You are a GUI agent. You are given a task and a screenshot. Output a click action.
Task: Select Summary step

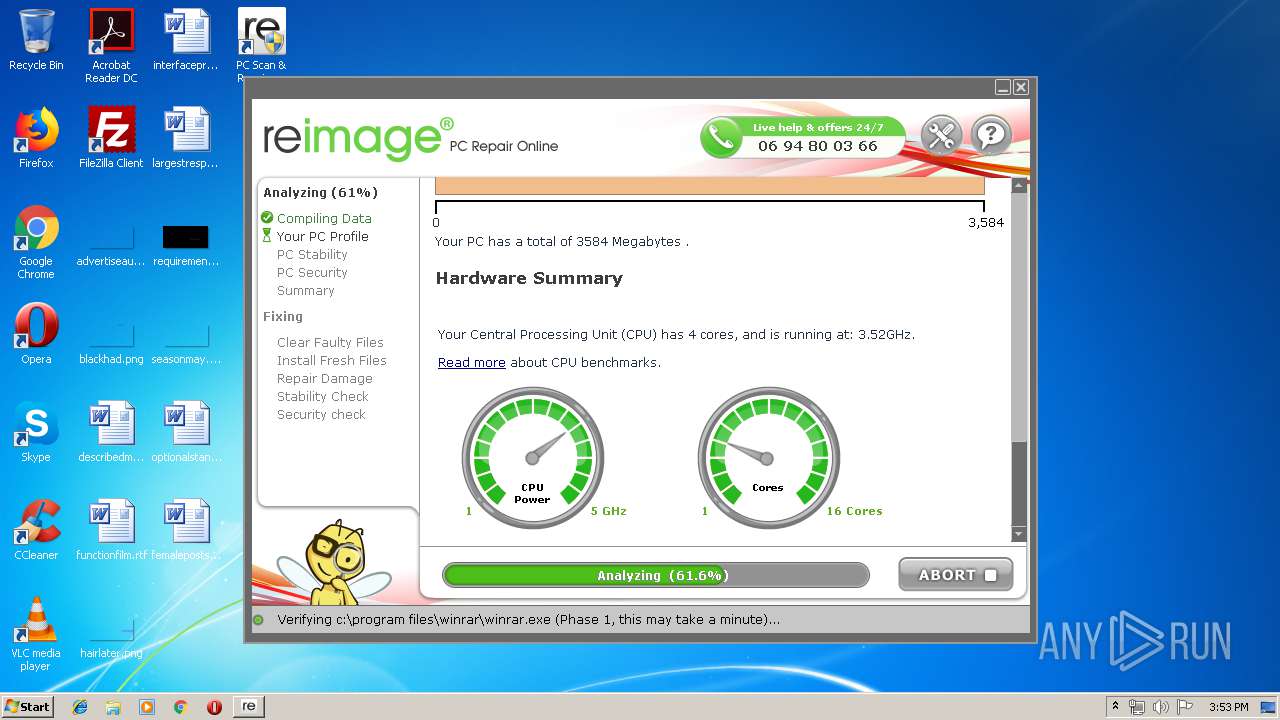click(306, 290)
